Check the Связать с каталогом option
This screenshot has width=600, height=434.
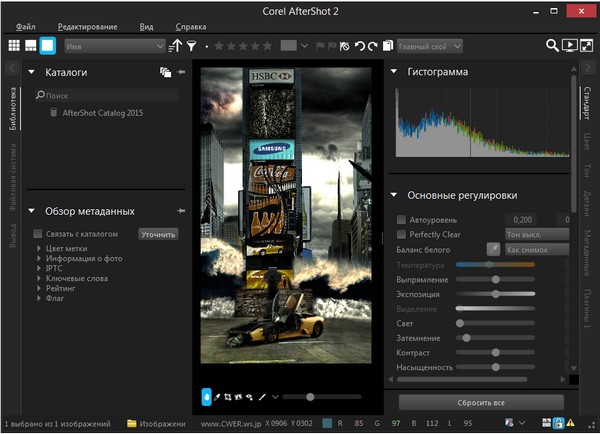[38, 233]
